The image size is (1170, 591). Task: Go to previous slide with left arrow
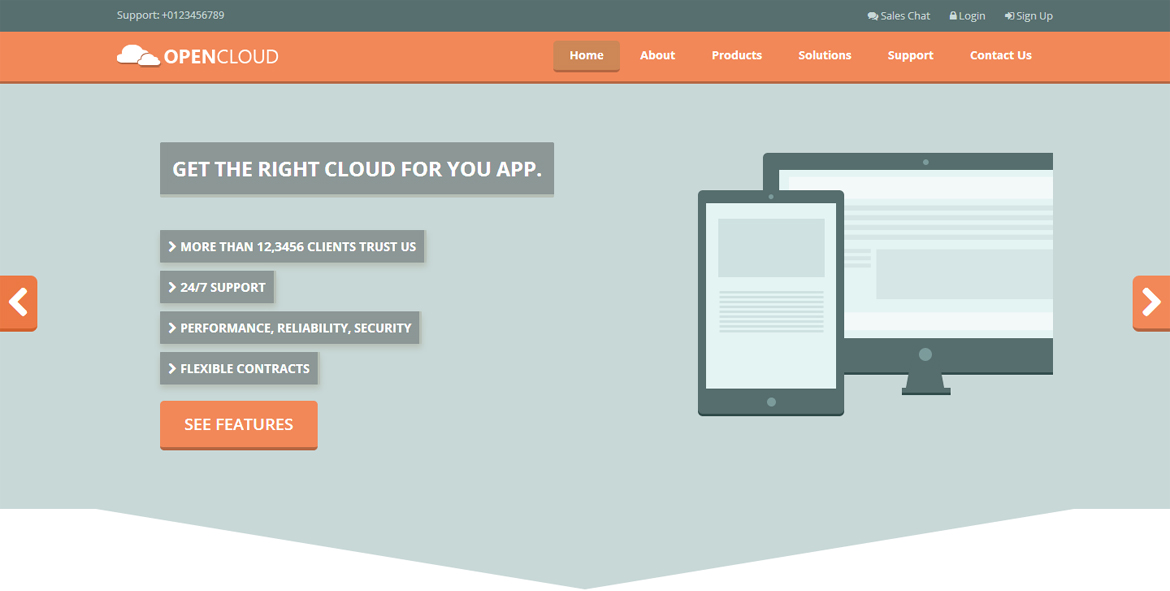pos(18,302)
